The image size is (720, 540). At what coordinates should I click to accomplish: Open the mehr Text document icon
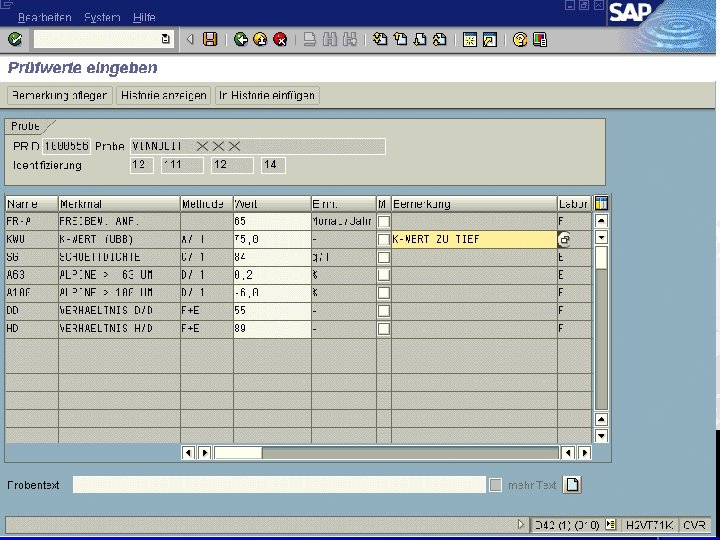572,484
